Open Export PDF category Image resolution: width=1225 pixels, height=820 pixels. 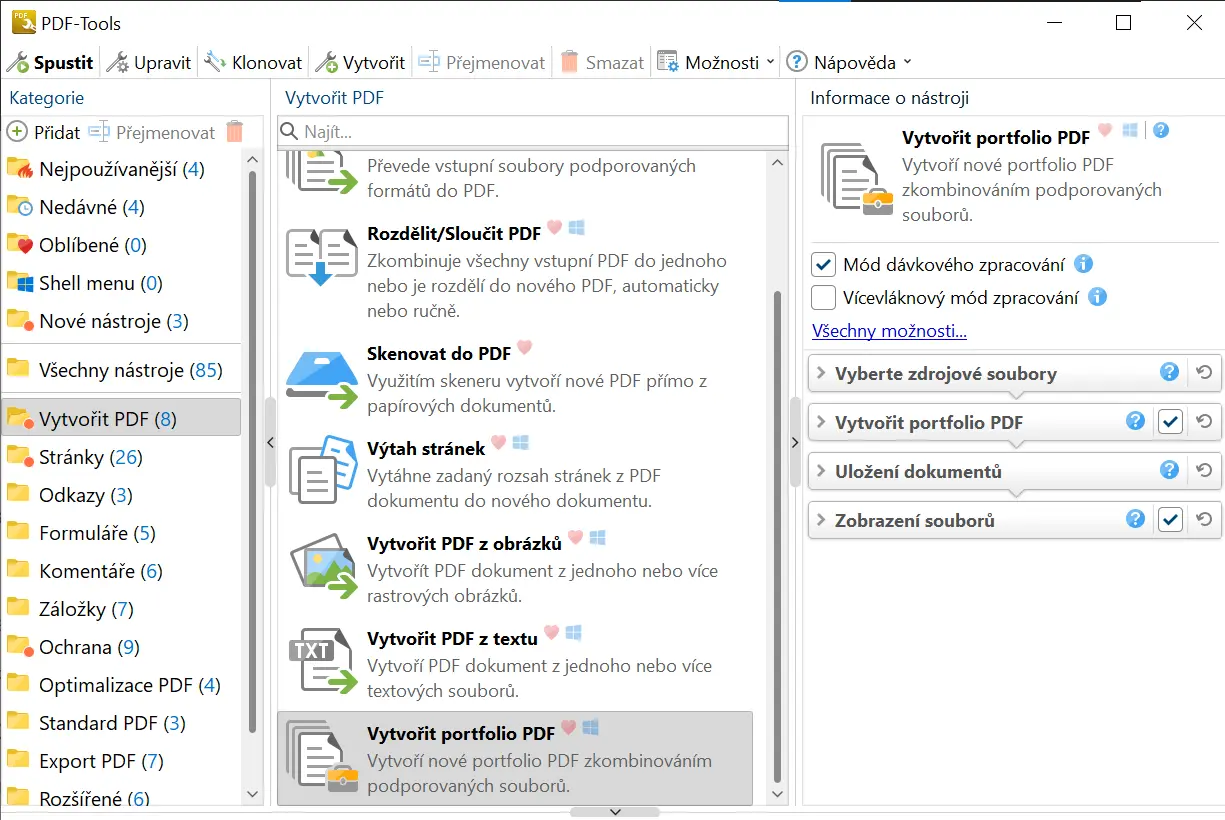(x=122, y=761)
